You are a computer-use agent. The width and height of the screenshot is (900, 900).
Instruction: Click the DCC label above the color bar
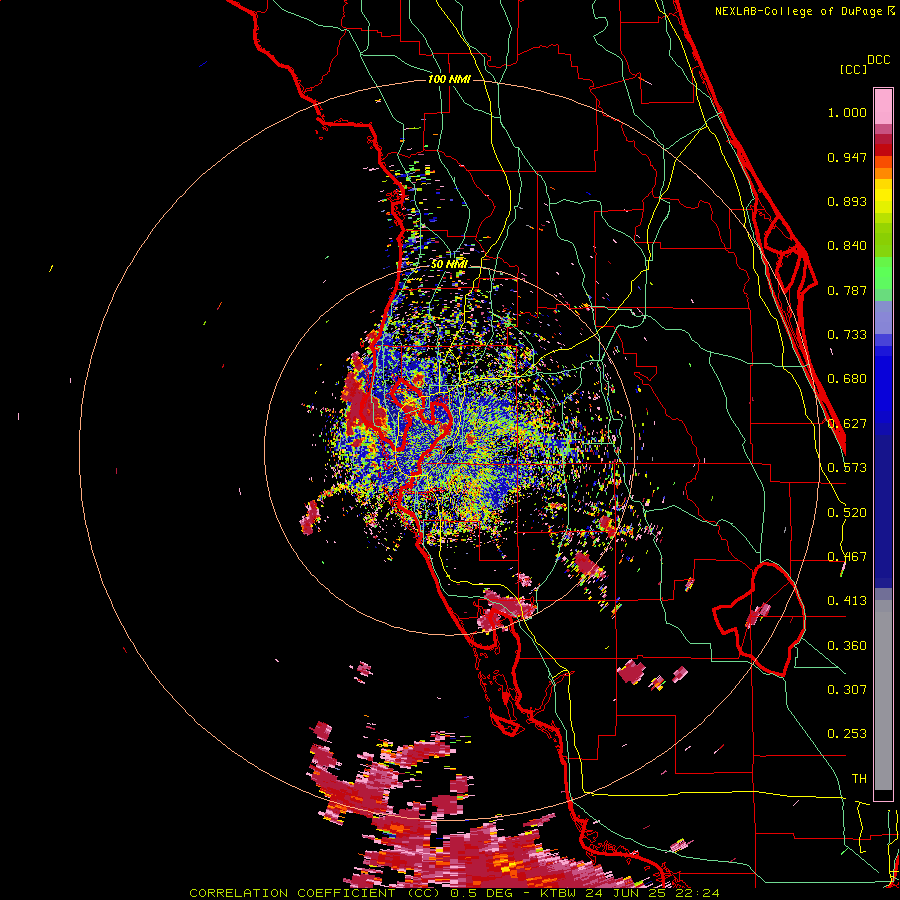click(x=878, y=60)
